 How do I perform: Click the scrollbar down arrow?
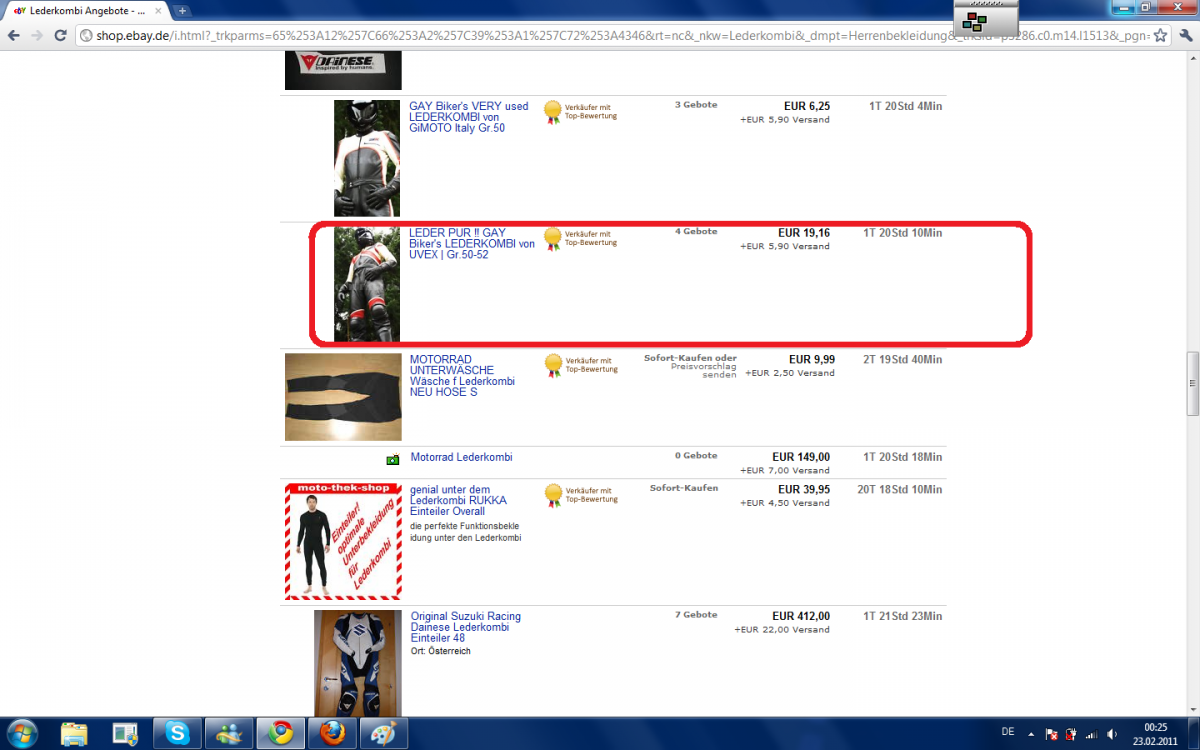[1192, 708]
